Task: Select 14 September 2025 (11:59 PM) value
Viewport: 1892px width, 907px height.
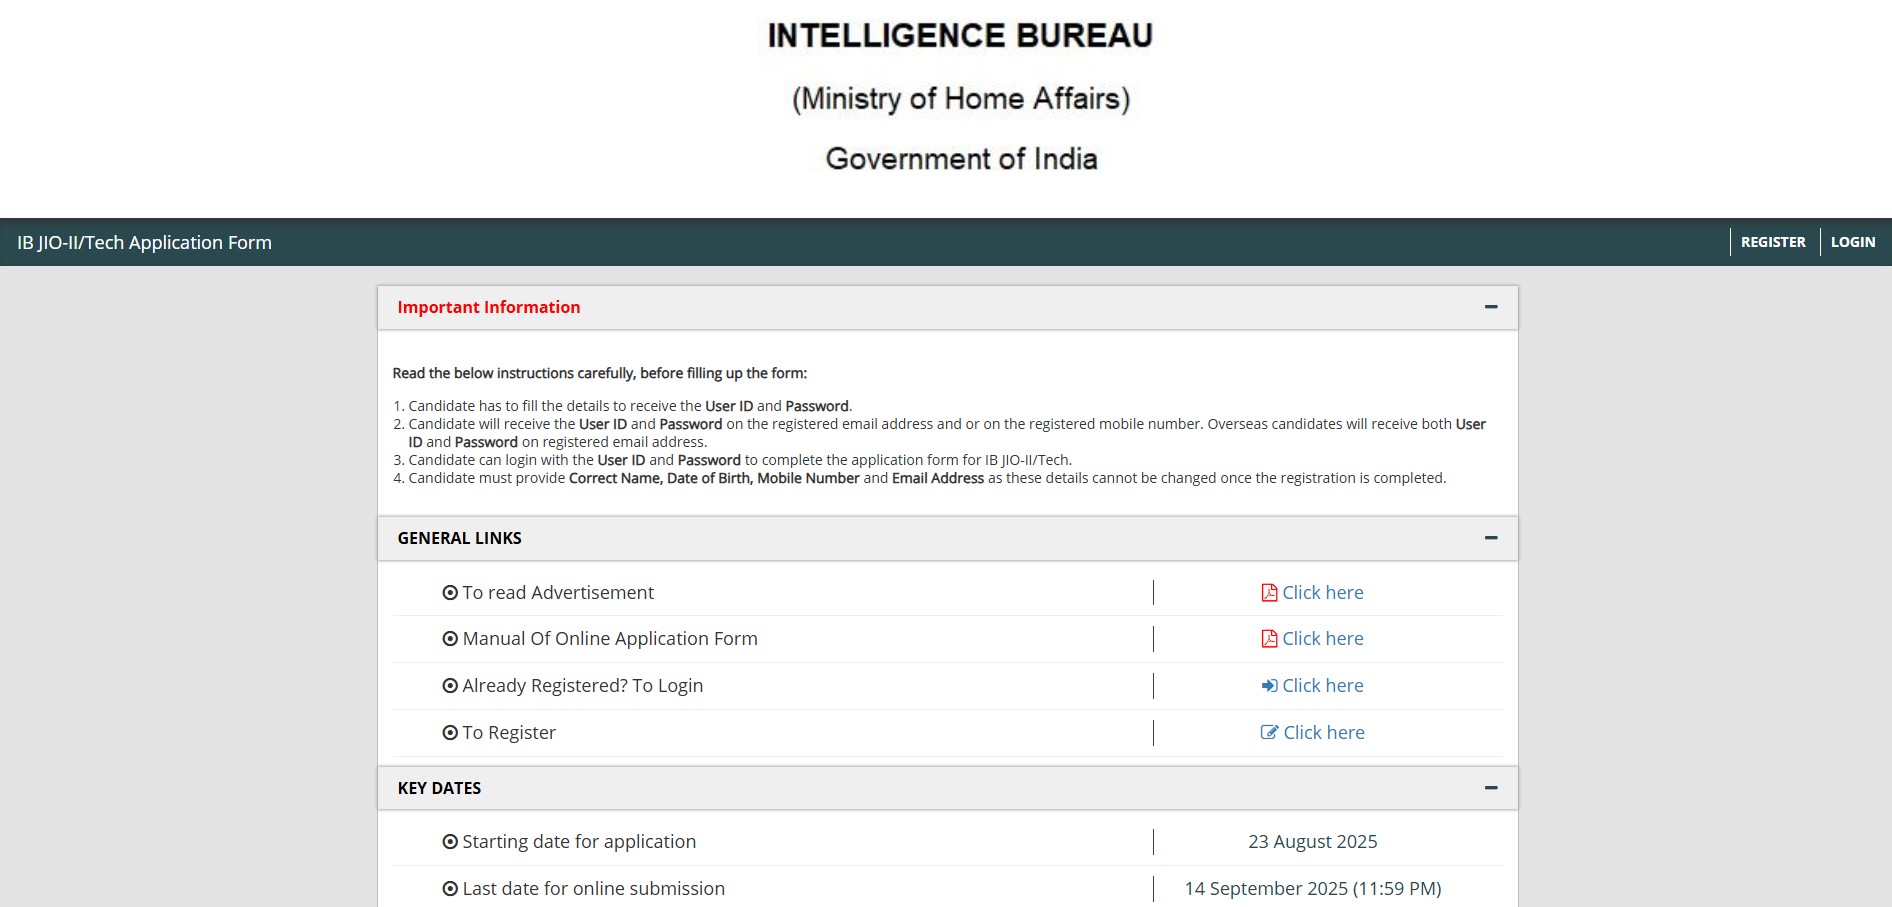Action: pyautogui.click(x=1312, y=888)
